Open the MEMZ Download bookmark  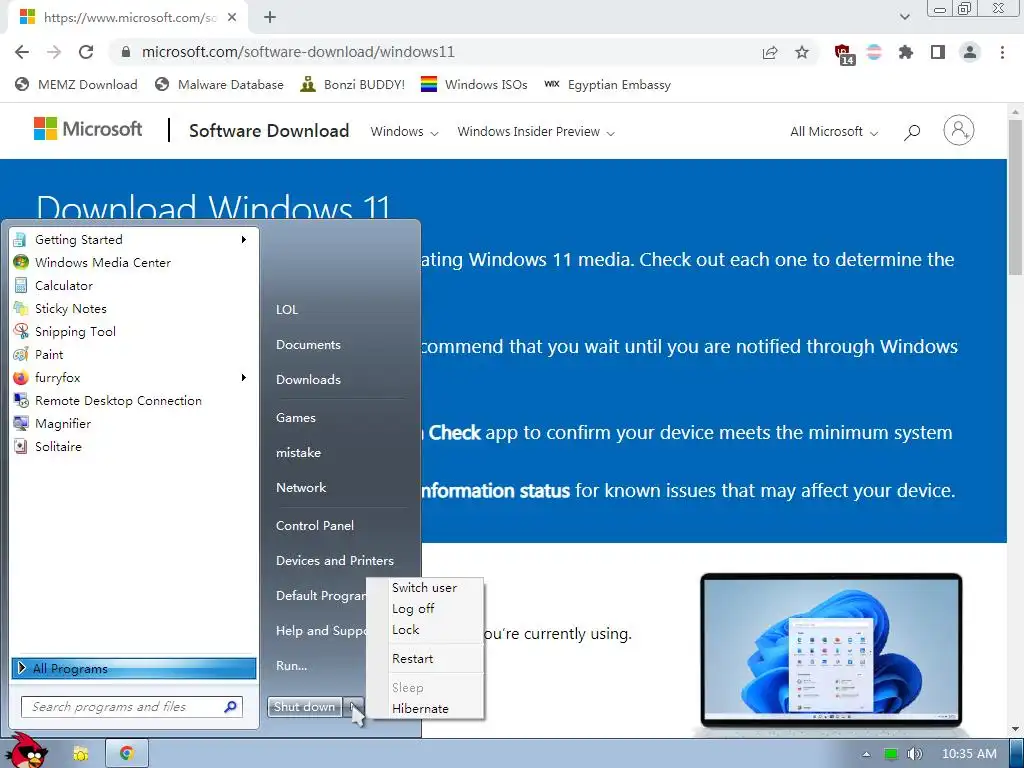(76, 85)
